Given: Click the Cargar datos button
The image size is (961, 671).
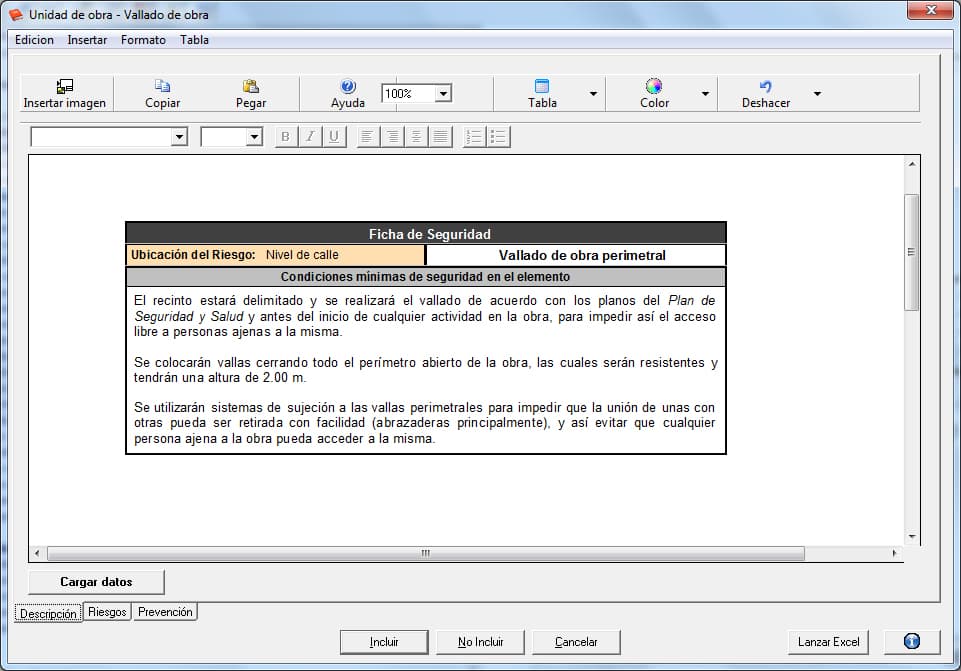Looking at the screenshot, I should point(96,582).
